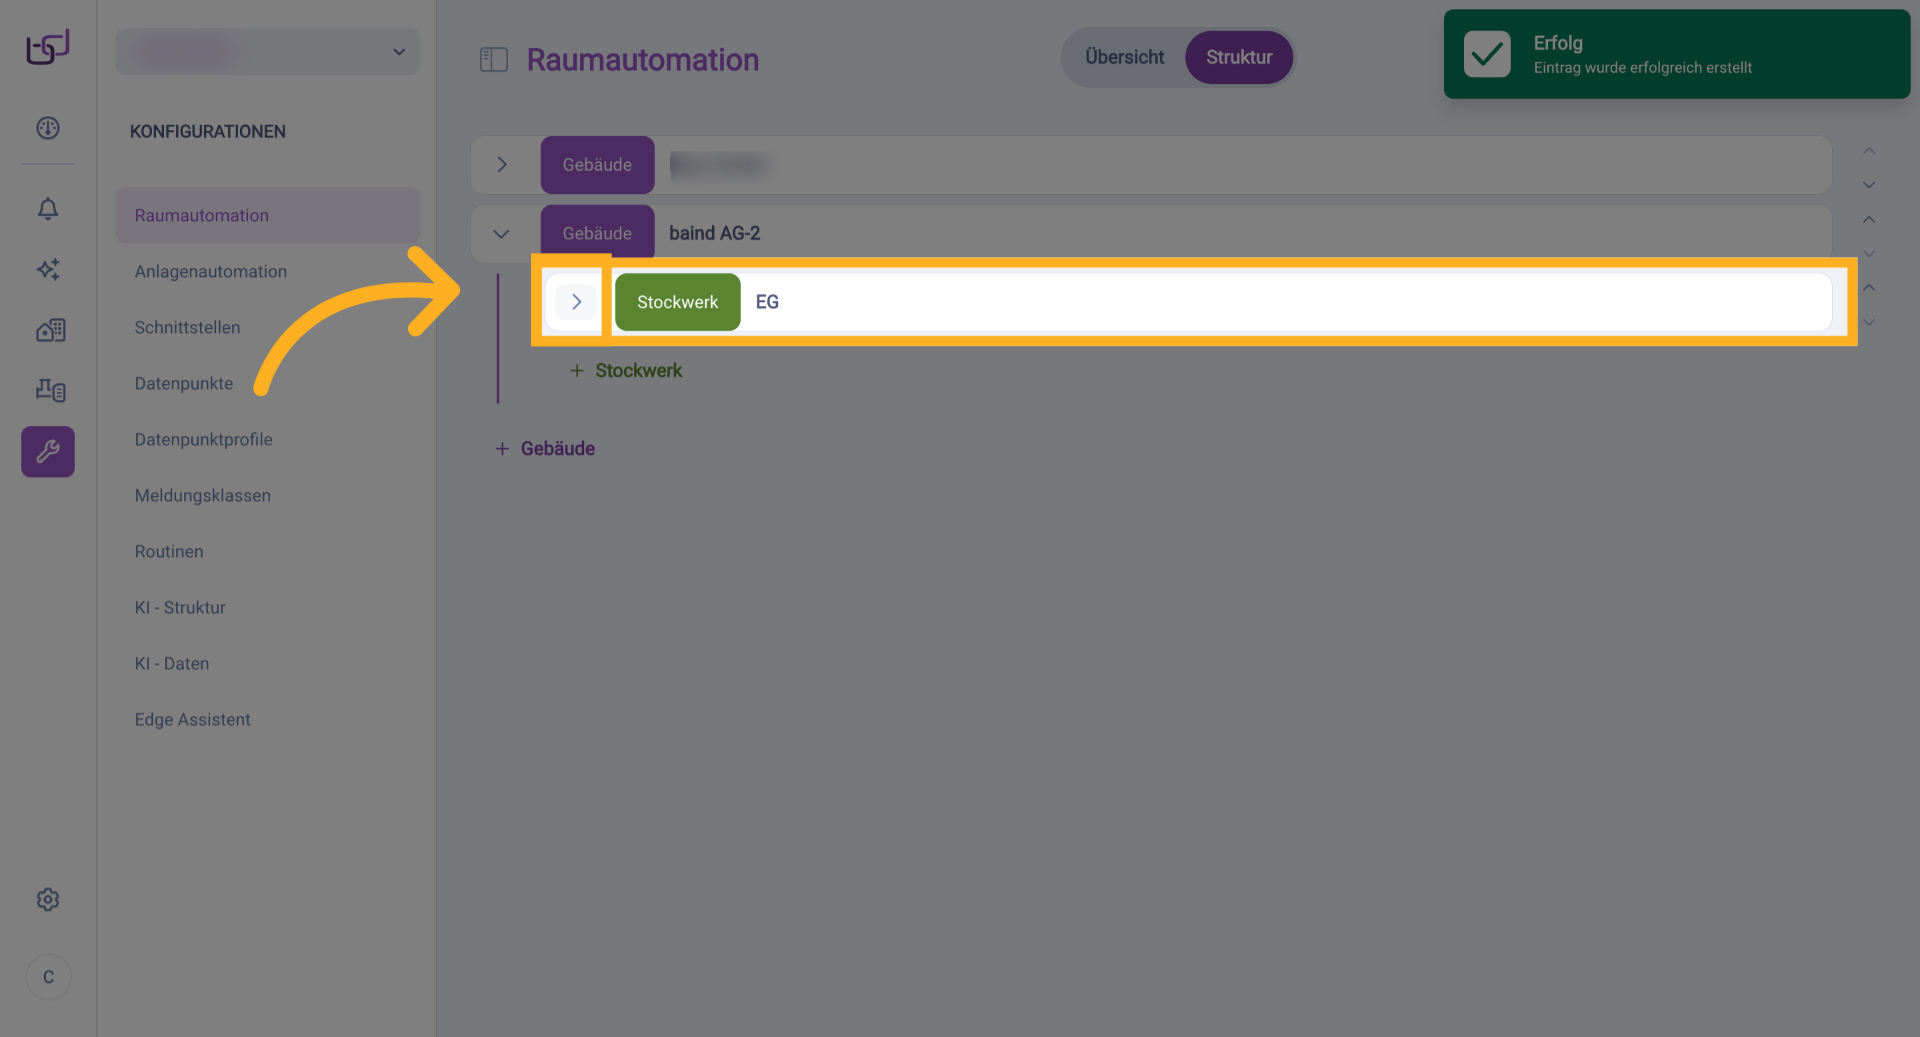Toggle the sidebar panel icon
Screen dimensions: 1920x1037
(x=494, y=60)
